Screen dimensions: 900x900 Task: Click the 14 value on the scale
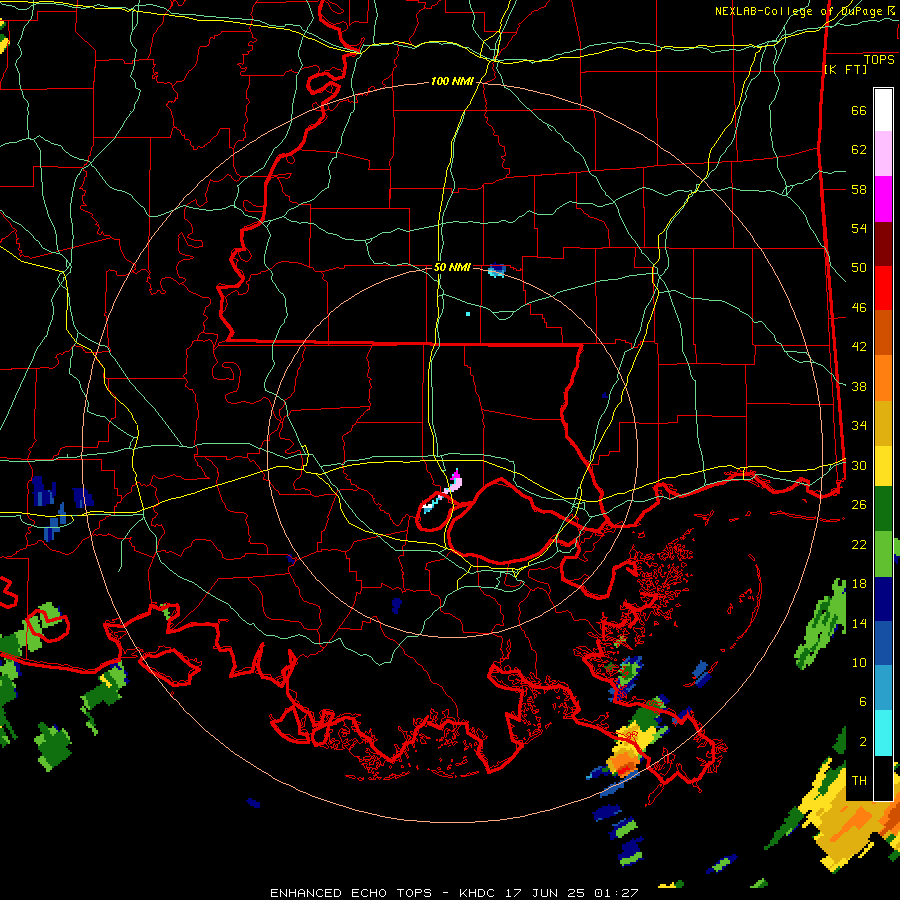859,623
